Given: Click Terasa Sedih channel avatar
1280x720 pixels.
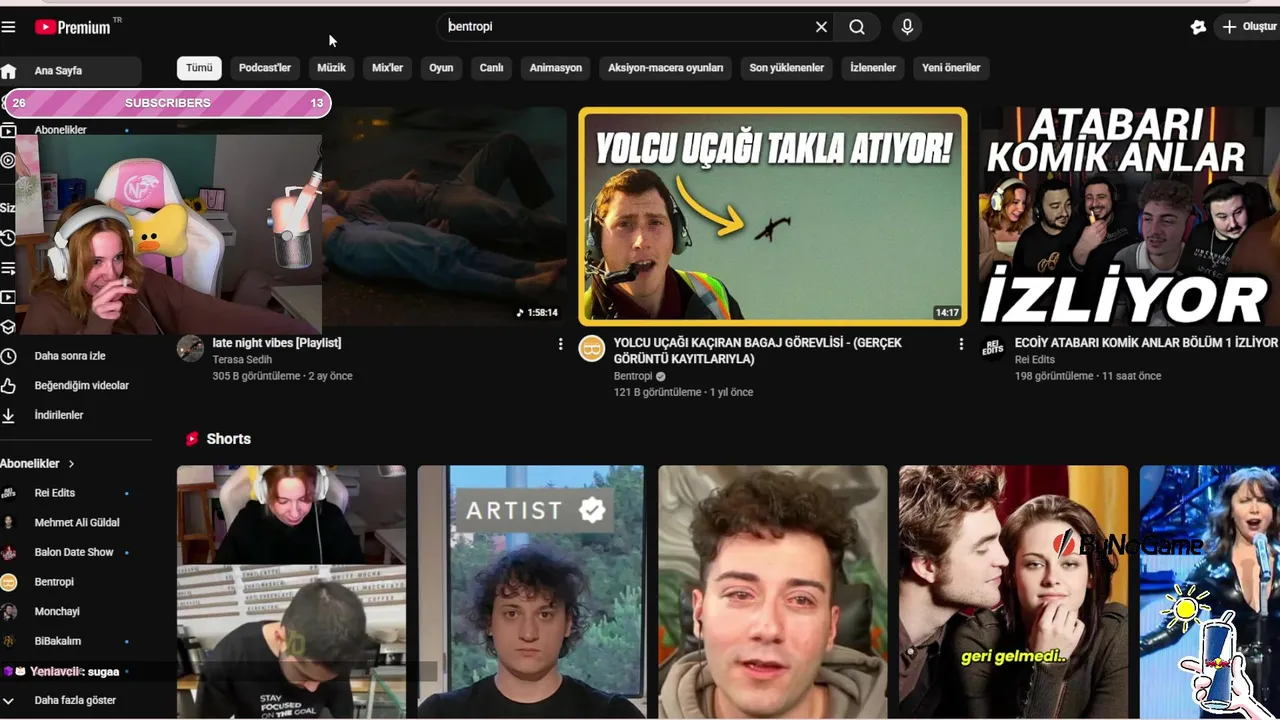Looking at the screenshot, I should tap(190, 348).
